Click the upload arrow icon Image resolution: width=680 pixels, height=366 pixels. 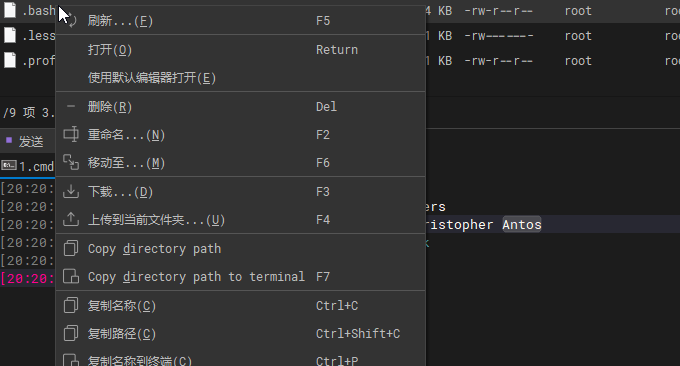[x=71, y=219]
